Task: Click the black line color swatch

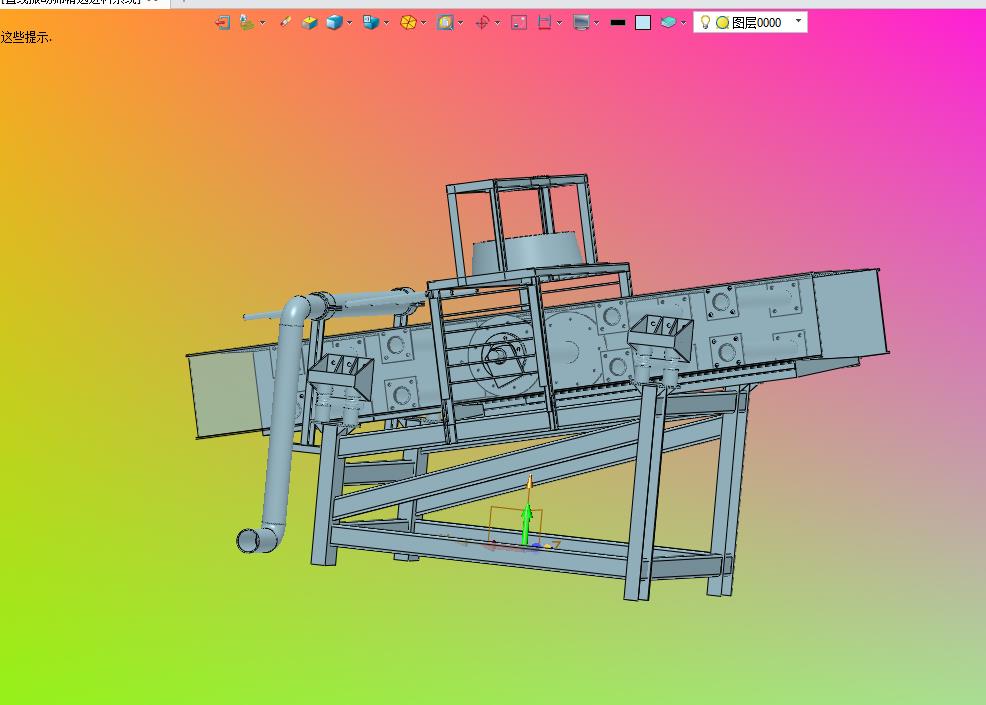Action: (618, 23)
